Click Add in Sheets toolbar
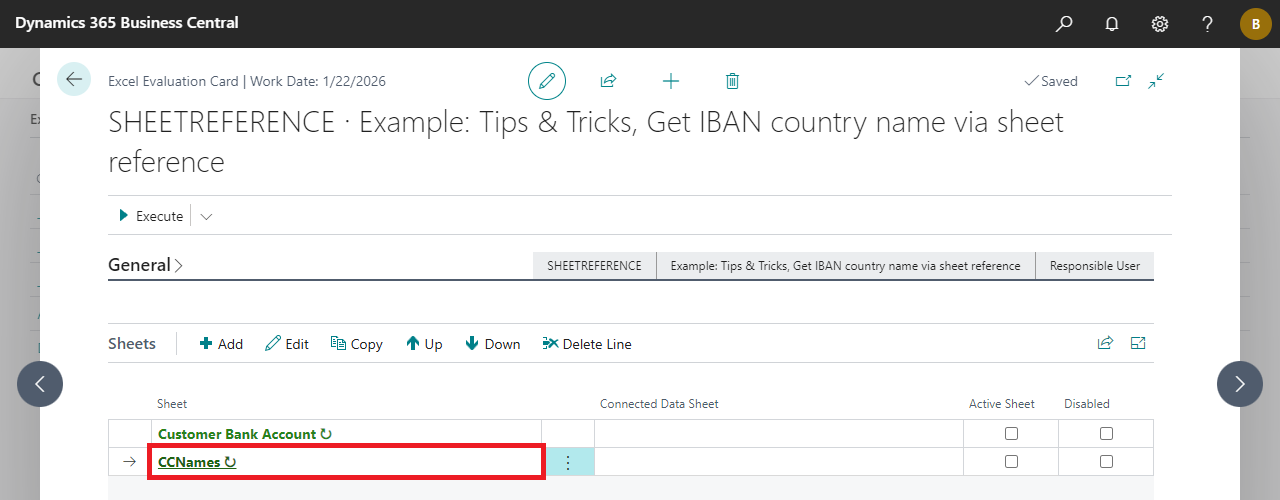This screenshot has width=1280, height=500. pyautogui.click(x=221, y=344)
